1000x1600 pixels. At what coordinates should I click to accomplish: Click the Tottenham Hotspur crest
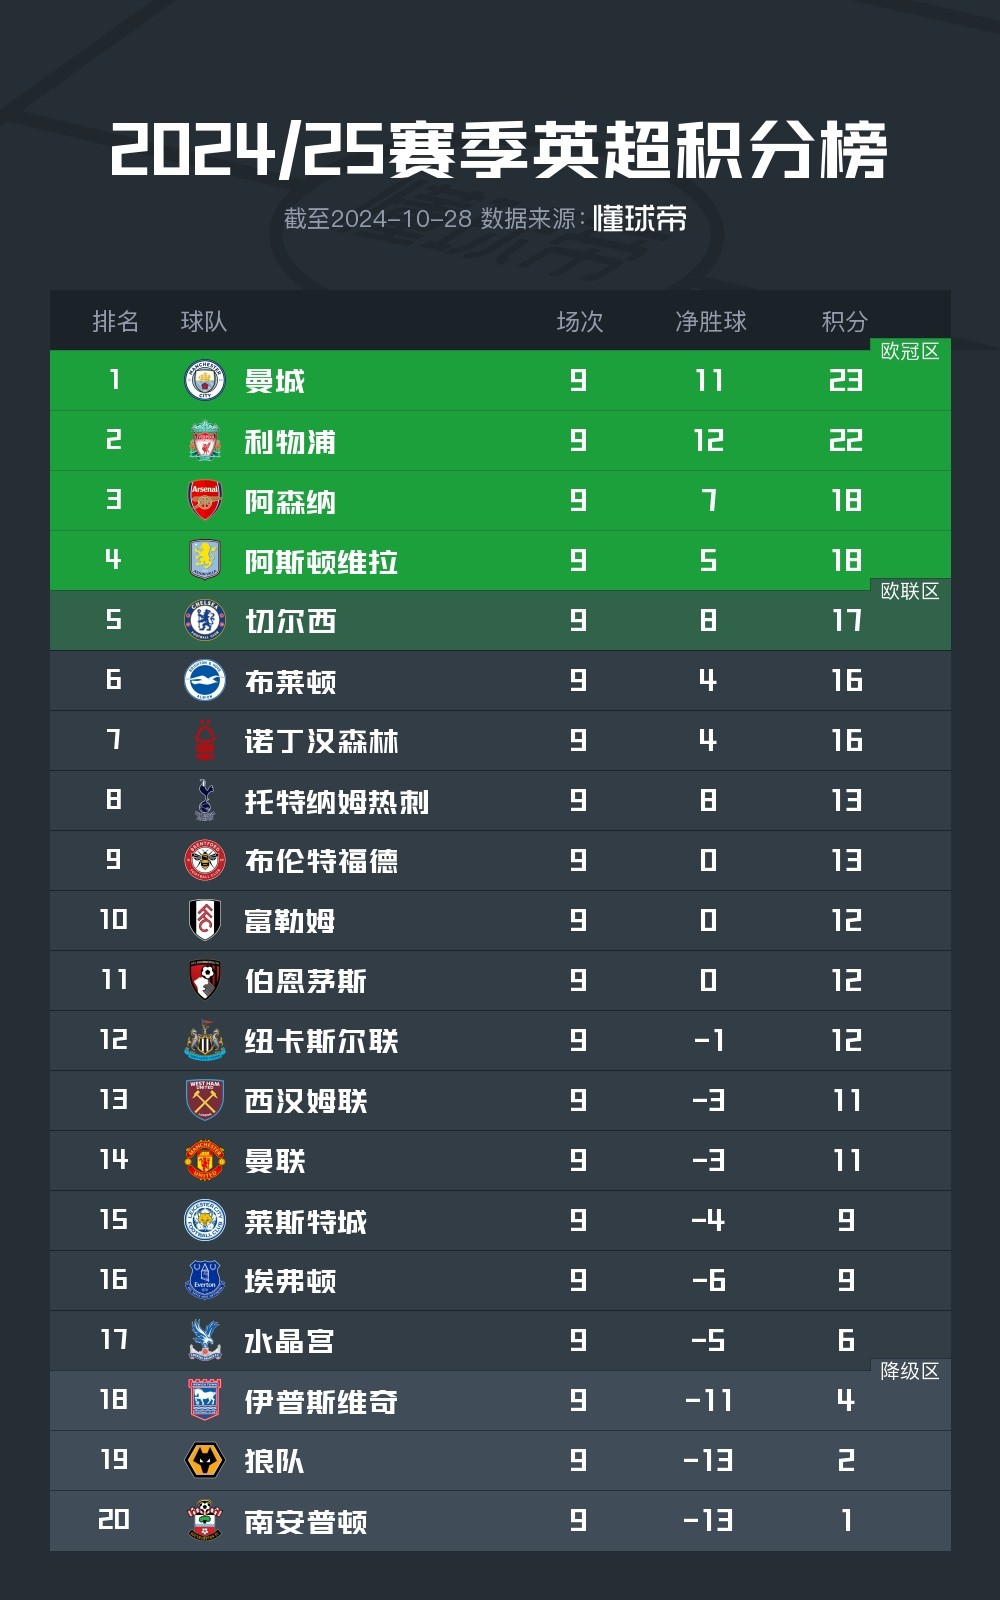pyautogui.click(x=205, y=800)
